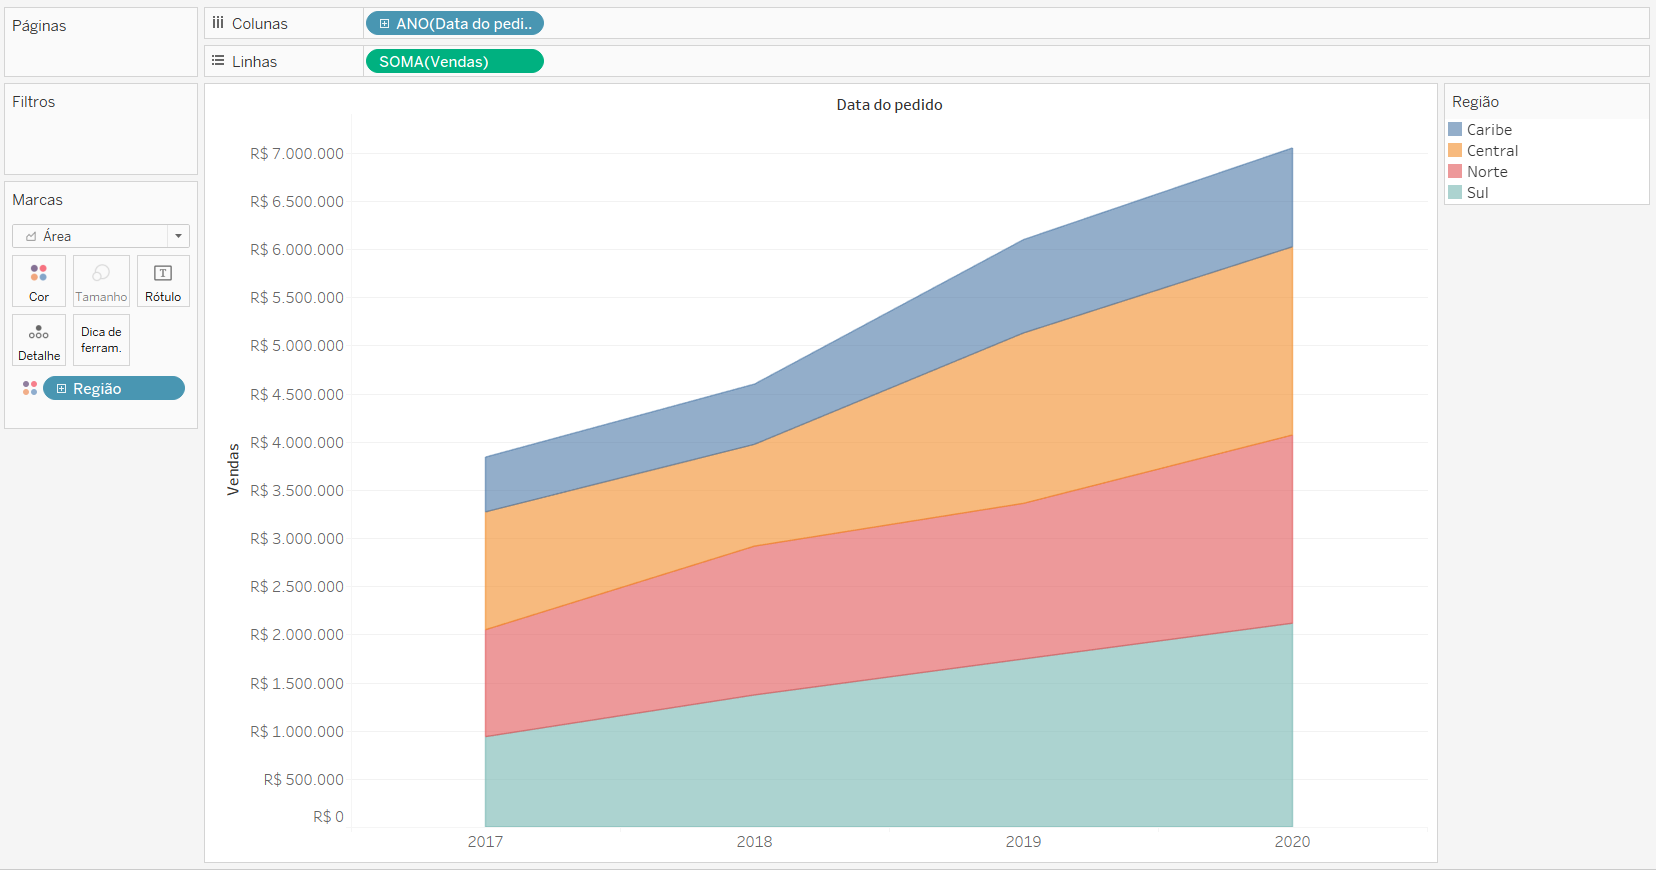Viewport: 1656px width, 870px height.
Task: Click the Caribe legend color swatch
Action: point(1455,129)
